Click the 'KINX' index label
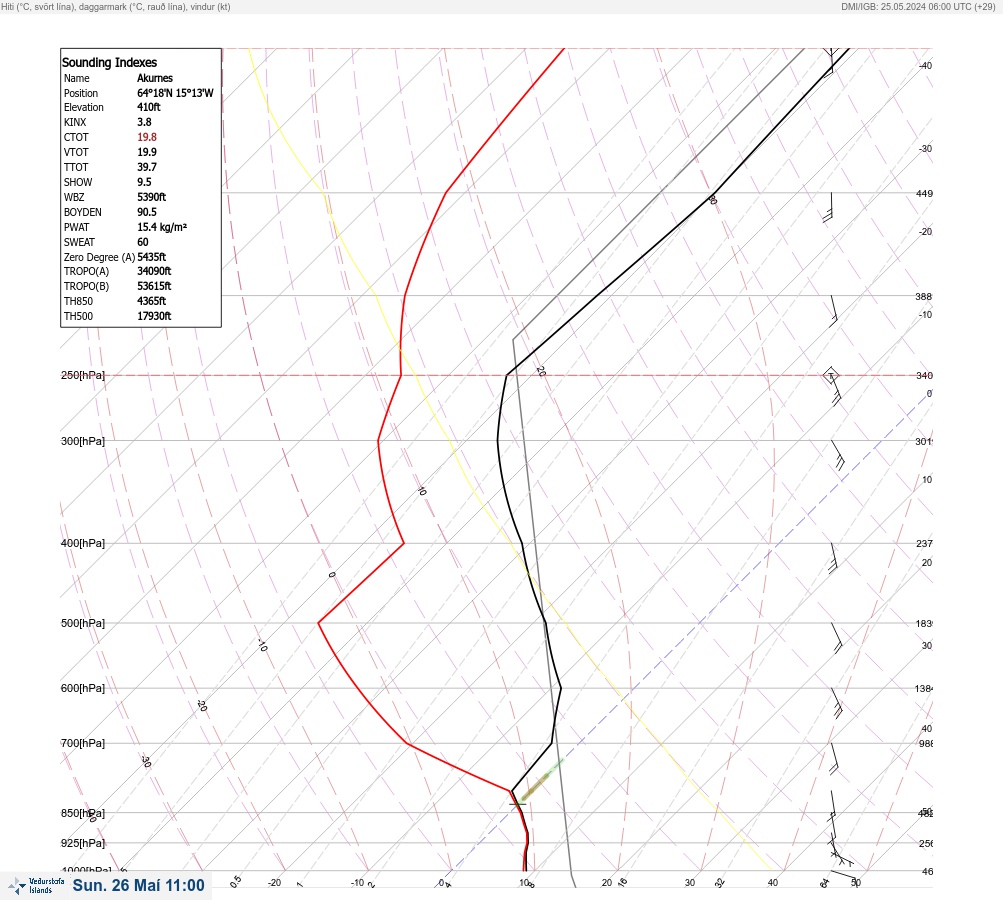Viewport: 1003px width, 900px height. pos(75,122)
